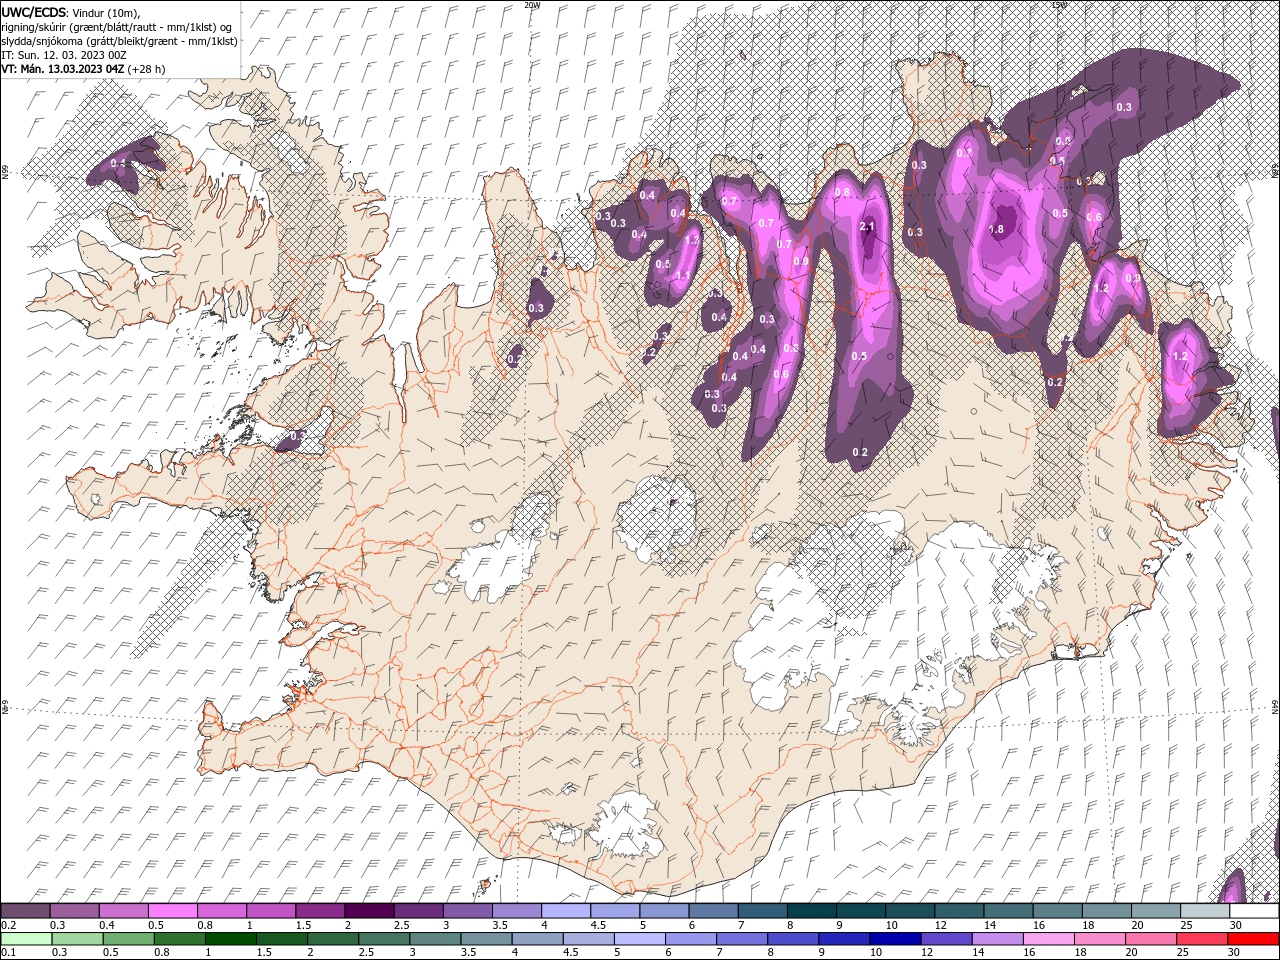Select top legend light lavender swatch 4 to 4.5
1280x960 pixels.
(x=567, y=911)
